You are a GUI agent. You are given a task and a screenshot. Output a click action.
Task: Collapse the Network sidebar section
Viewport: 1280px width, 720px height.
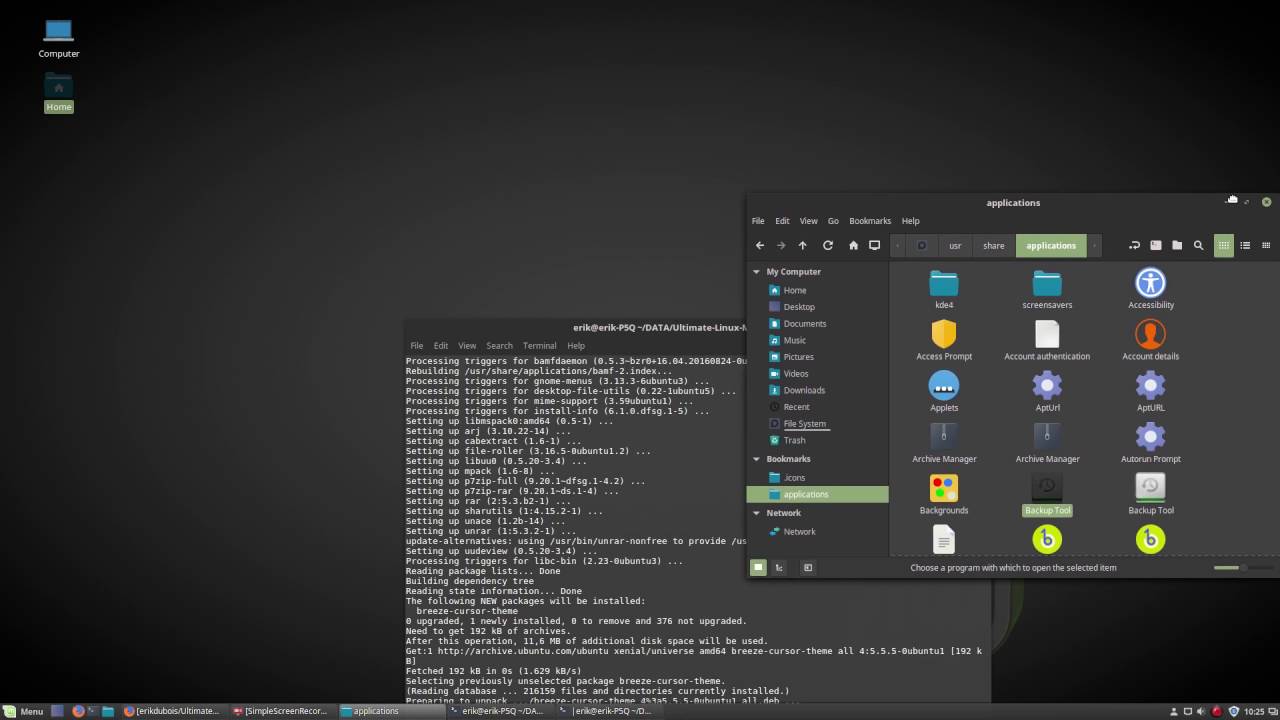pyautogui.click(x=756, y=513)
